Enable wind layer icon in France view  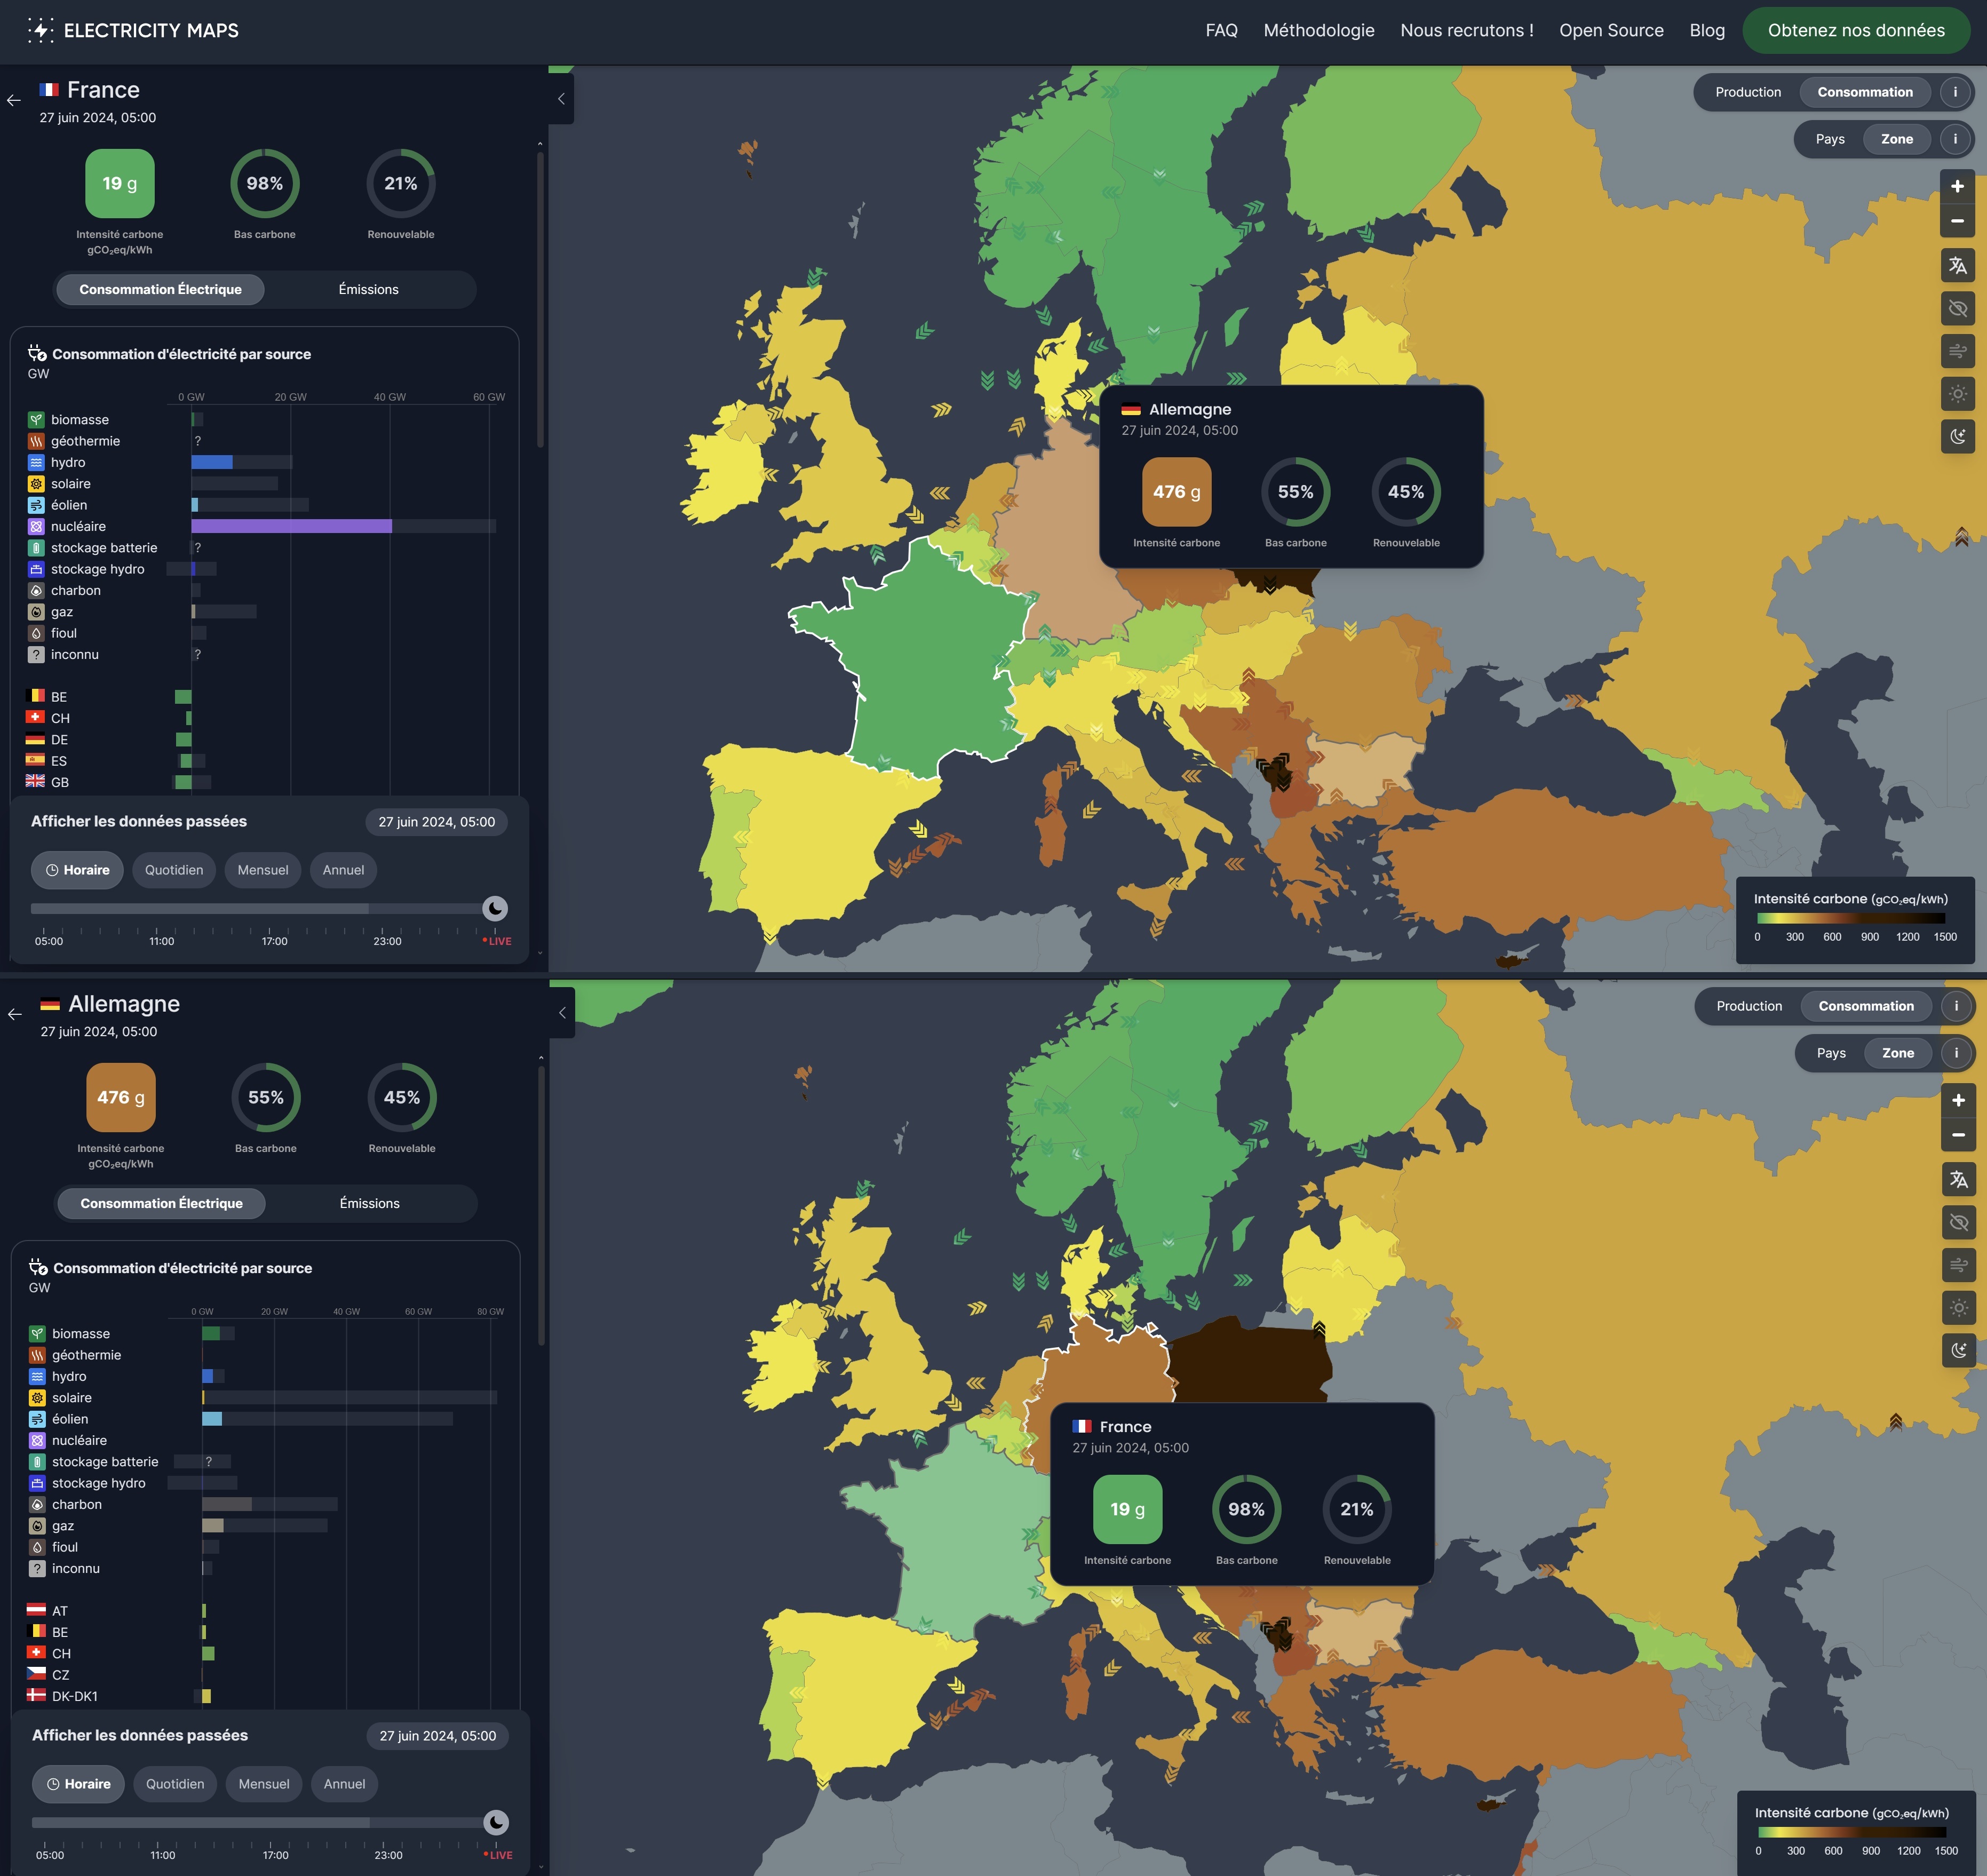pos(1957,351)
